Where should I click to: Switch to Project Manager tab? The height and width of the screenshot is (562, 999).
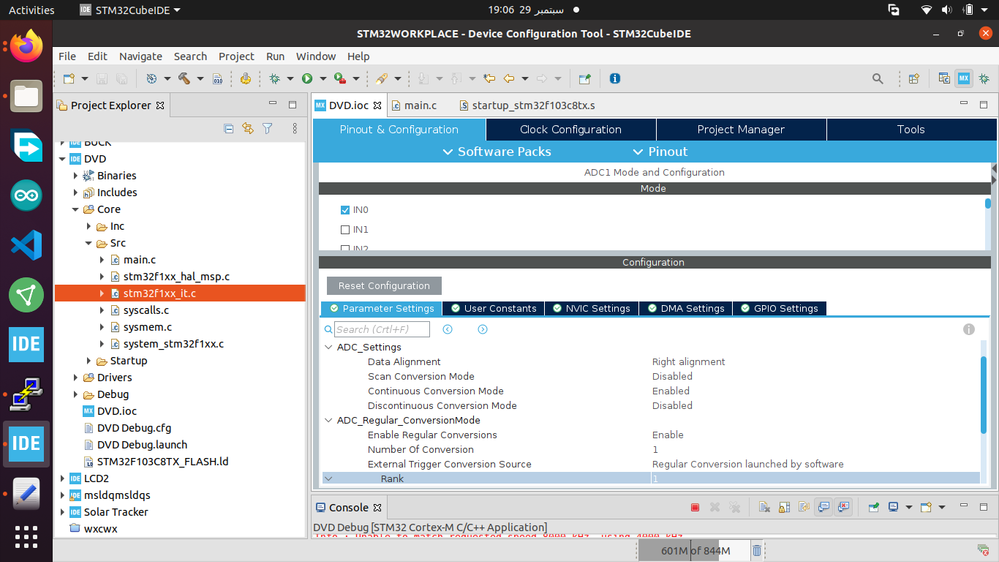740,129
